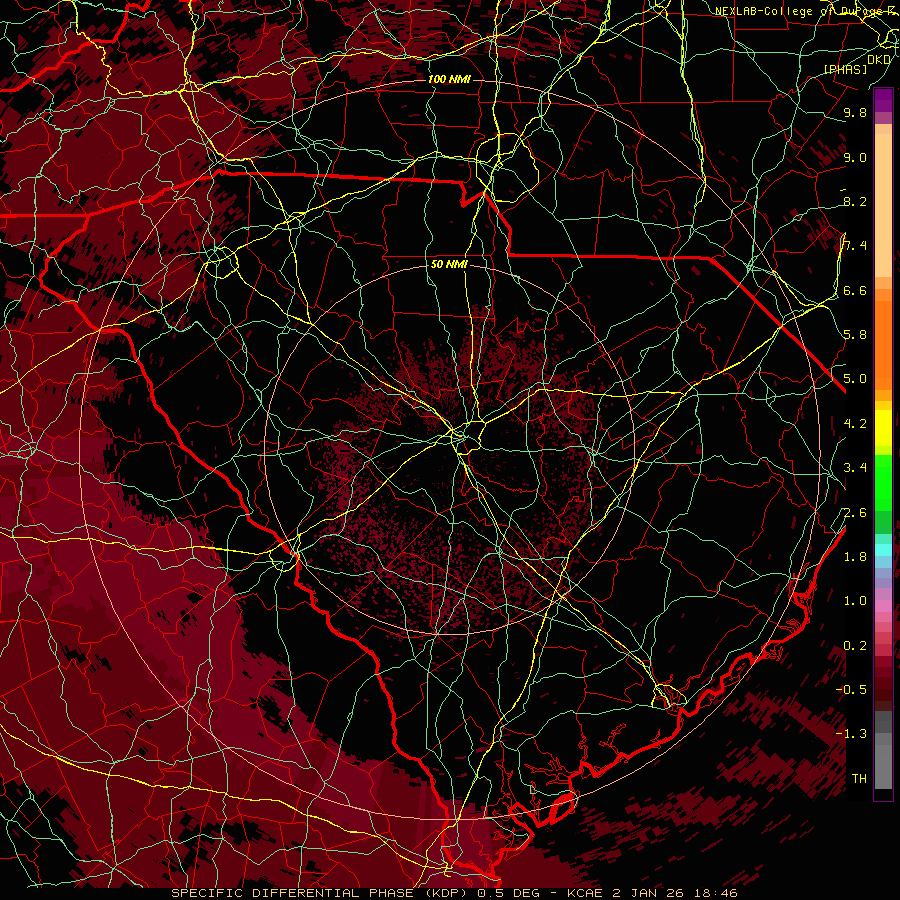Pick the purple segment atop the color bar
Viewport: 900px width, 900px height.
883,101
